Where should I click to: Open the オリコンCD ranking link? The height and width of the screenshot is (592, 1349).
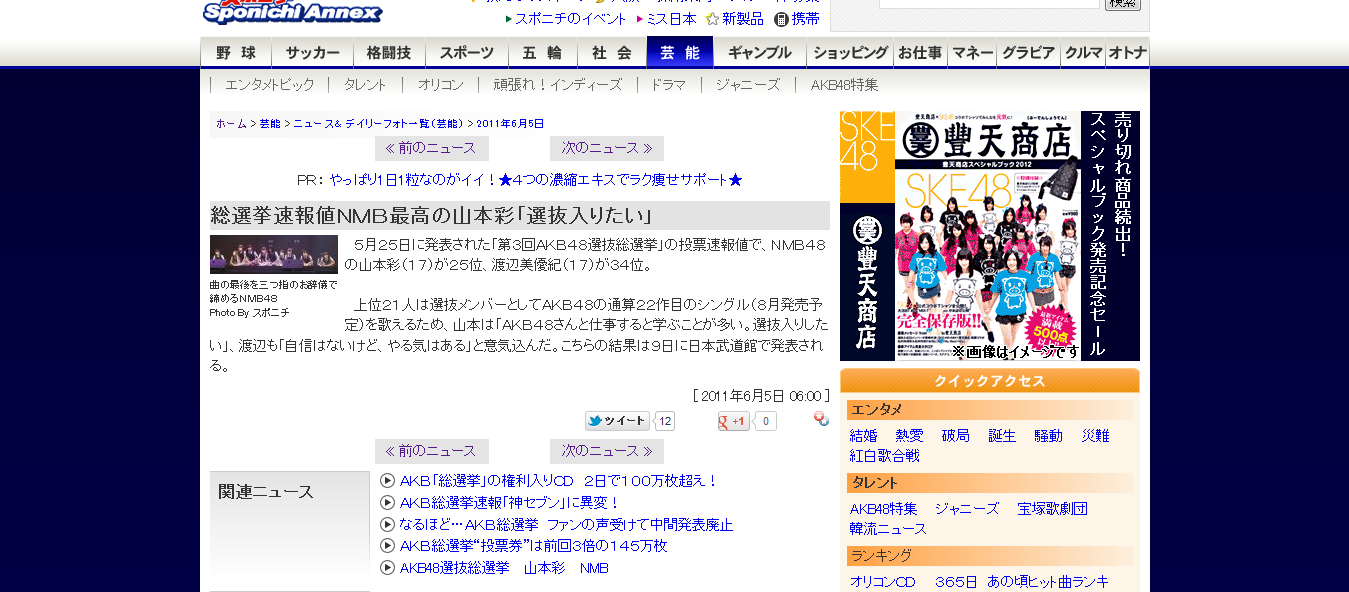[883, 582]
